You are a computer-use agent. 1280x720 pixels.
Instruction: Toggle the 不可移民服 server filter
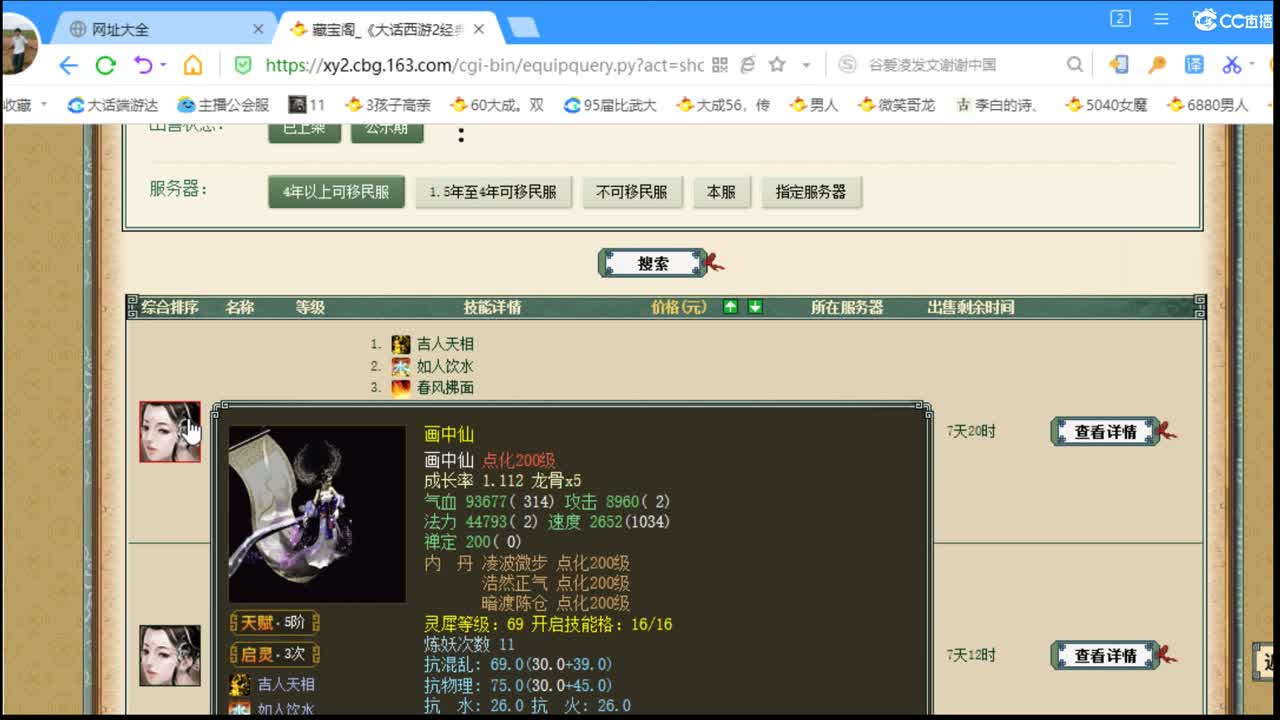pyautogui.click(x=632, y=192)
